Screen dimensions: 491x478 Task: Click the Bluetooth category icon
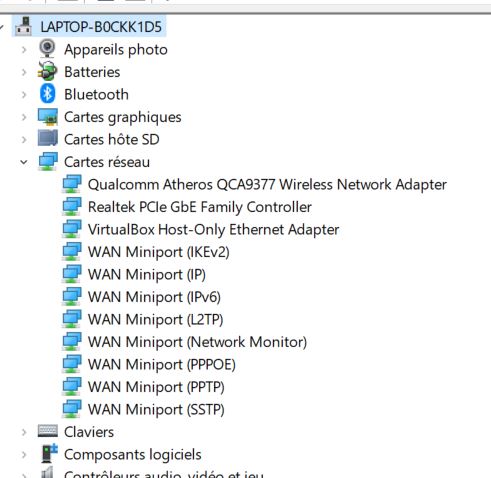[x=47, y=94]
